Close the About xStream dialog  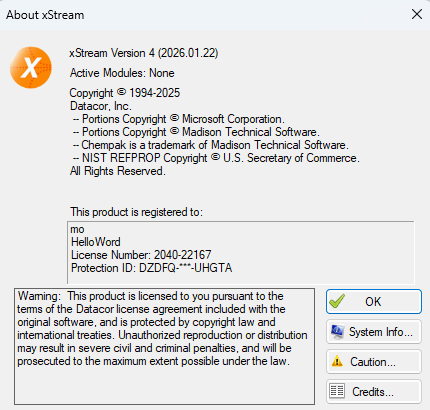pyautogui.click(x=417, y=14)
